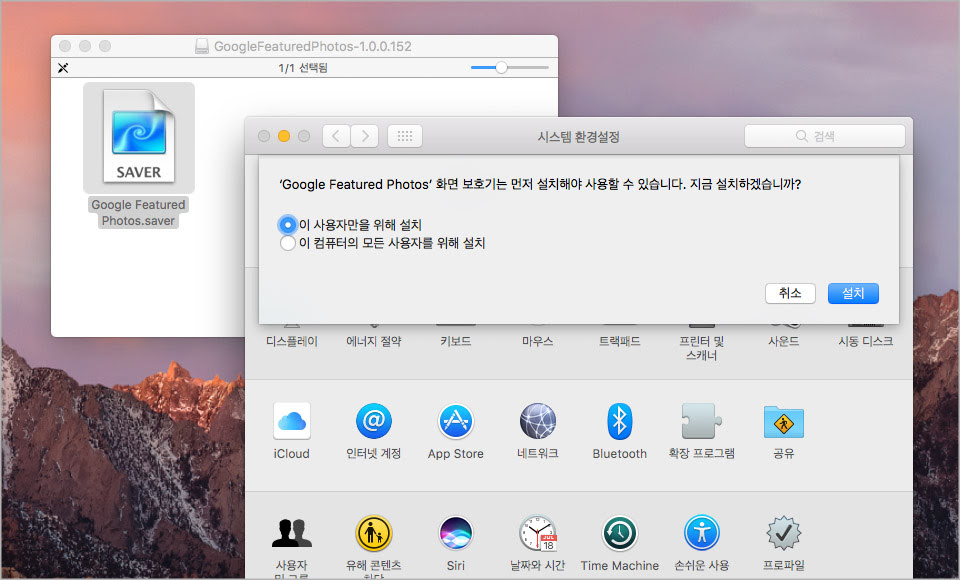Open the 인터넷 계정 preference pane
This screenshot has height=580, width=960.
point(373,421)
